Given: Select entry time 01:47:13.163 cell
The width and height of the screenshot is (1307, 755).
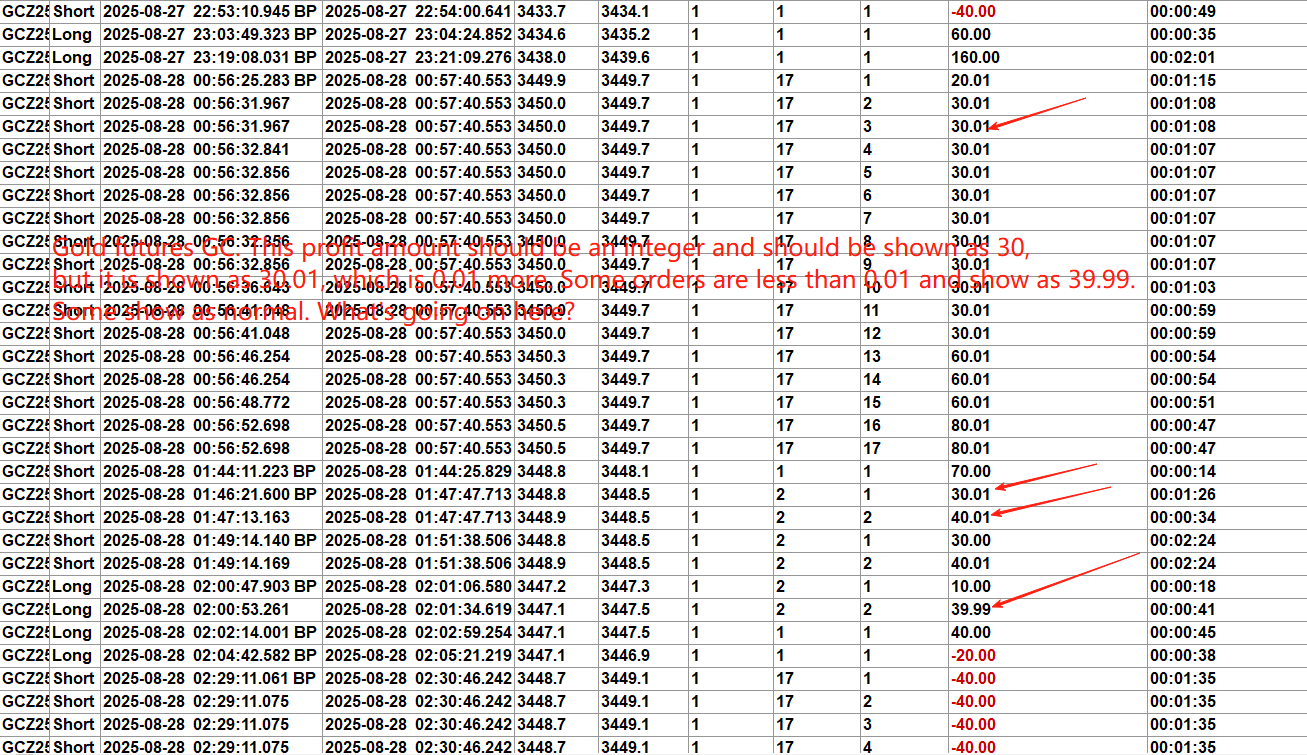Looking at the screenshot, I should (x=211, y=517).
